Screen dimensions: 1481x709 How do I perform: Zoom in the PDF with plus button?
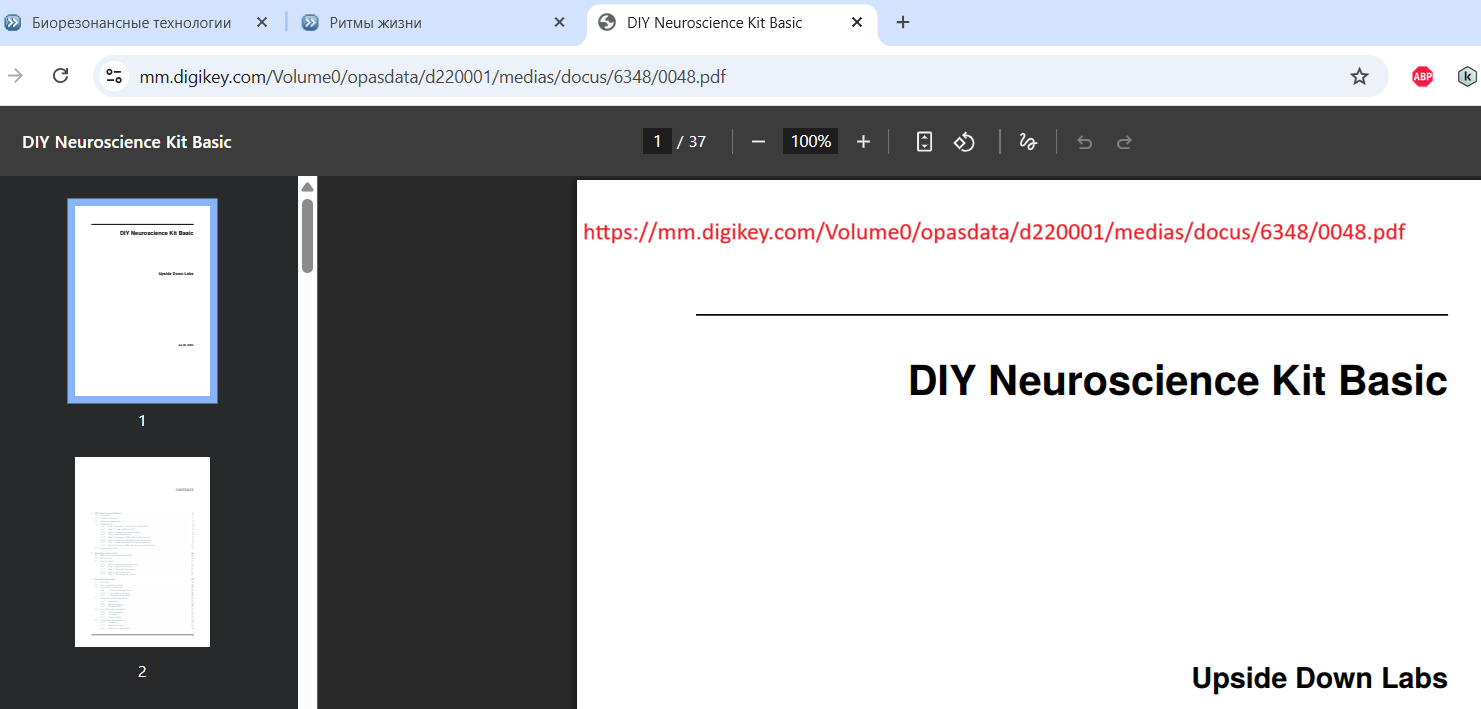(x=864, y=142)
